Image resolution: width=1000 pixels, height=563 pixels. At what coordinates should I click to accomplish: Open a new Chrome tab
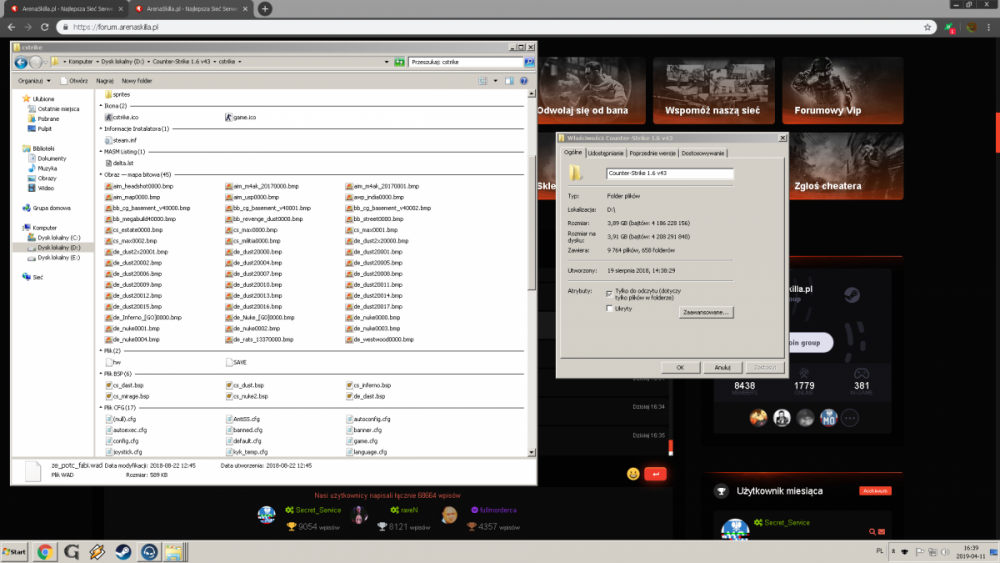pyautogui.click(x=265, y=8)
